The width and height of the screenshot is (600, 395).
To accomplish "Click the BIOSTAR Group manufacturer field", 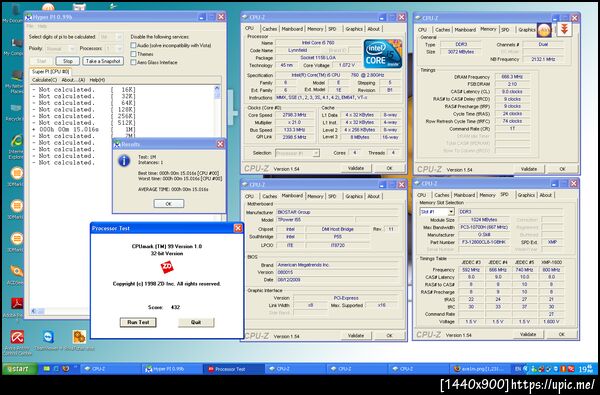I will (x=338, y=212).
